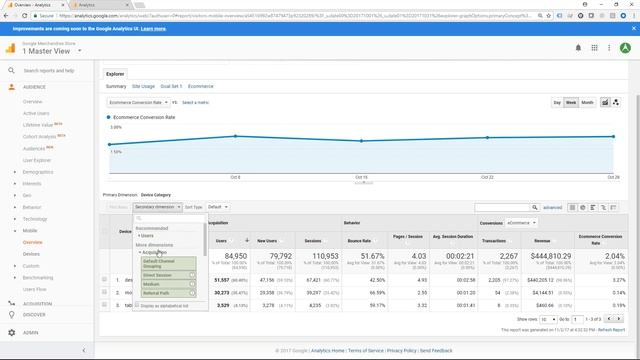The image size is (640, 360).
Task: Open the Google apps grid icon
Action: [594, 48]
